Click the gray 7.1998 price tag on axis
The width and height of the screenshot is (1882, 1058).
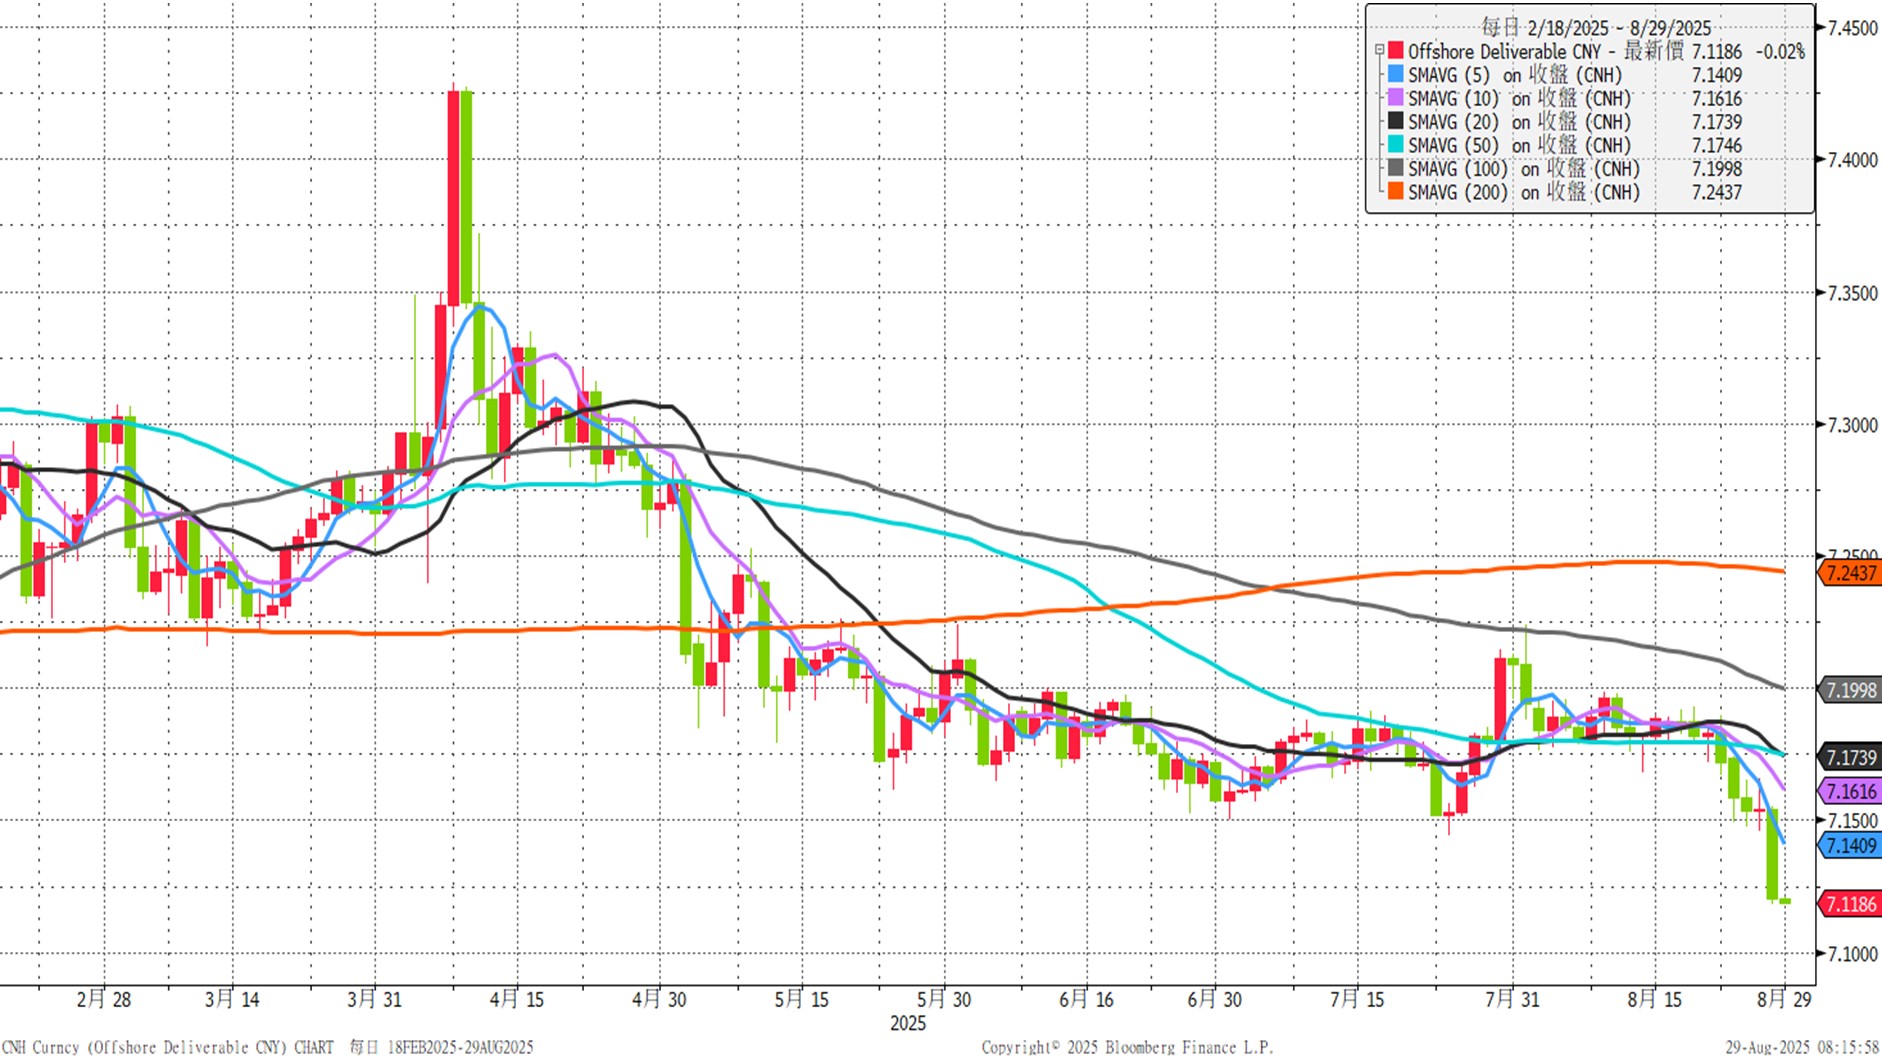tap(1849, 690)
